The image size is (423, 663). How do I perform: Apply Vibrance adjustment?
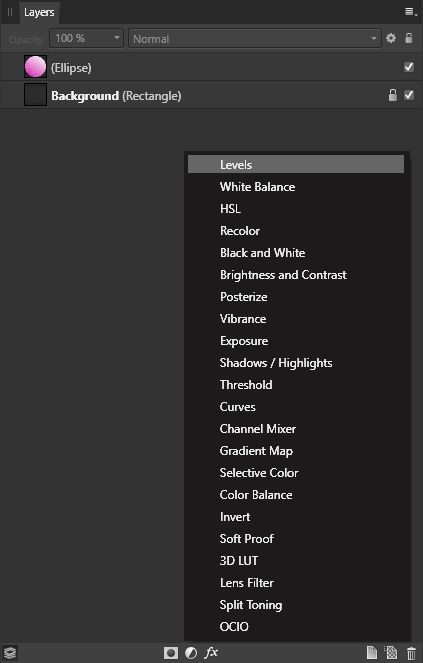pyautogui.click(x=296, y=318)
